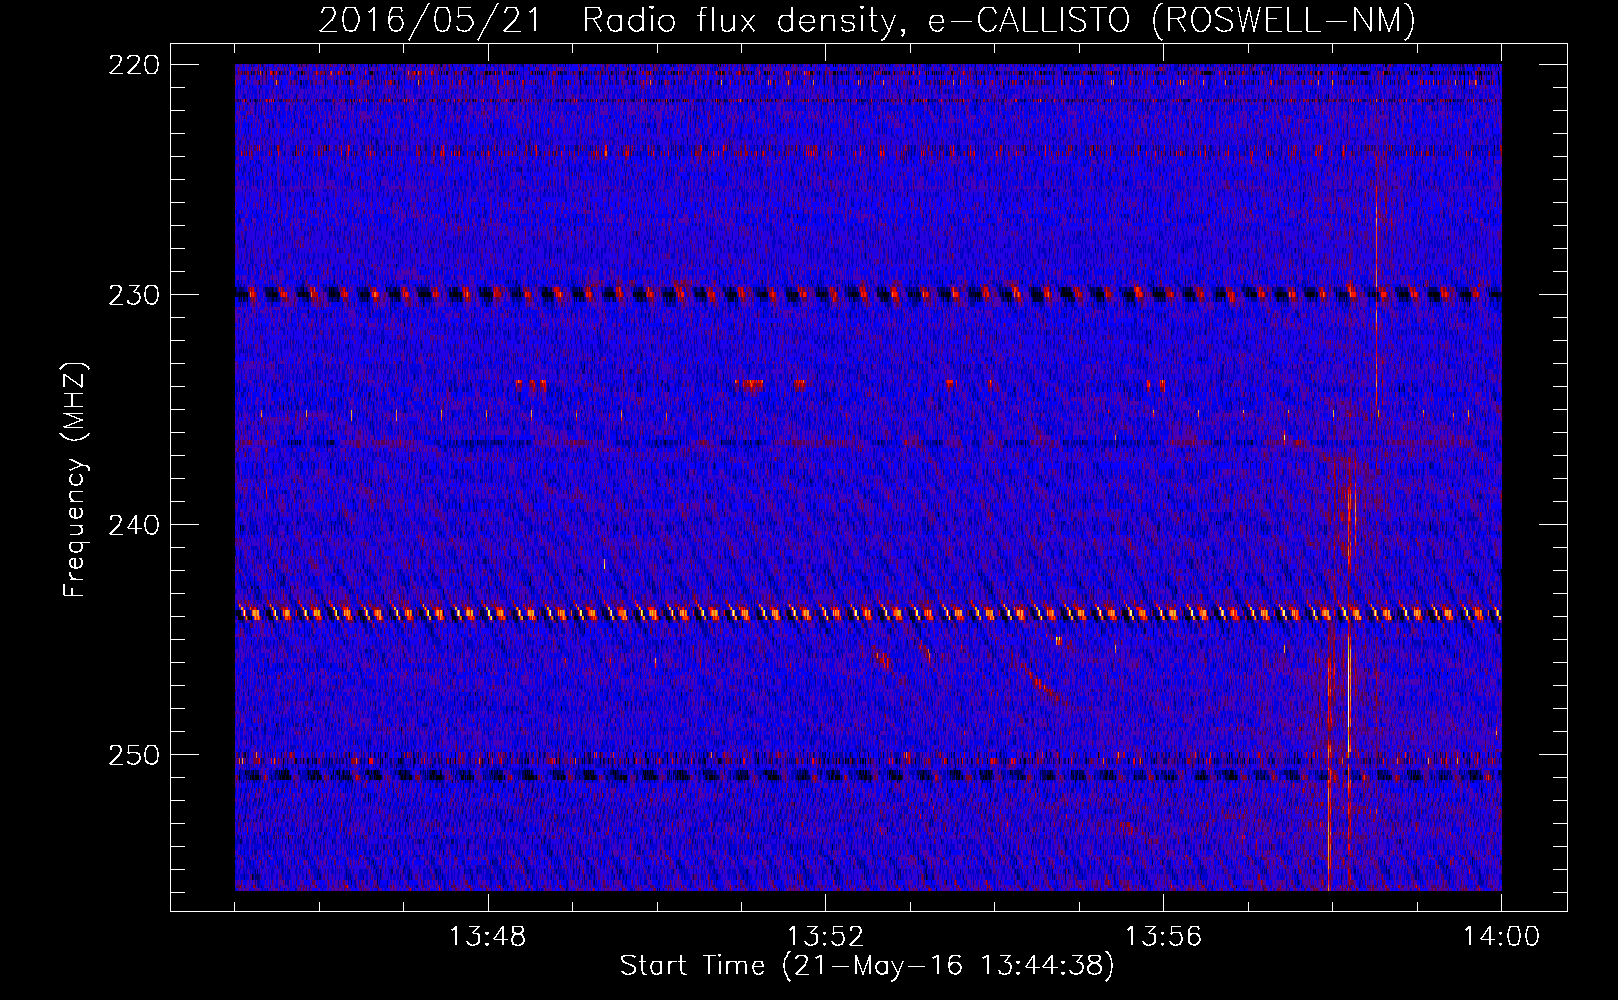Select the 220 frequency tick label
This screenshot has height=1000, width=1618.
[133, 65]
